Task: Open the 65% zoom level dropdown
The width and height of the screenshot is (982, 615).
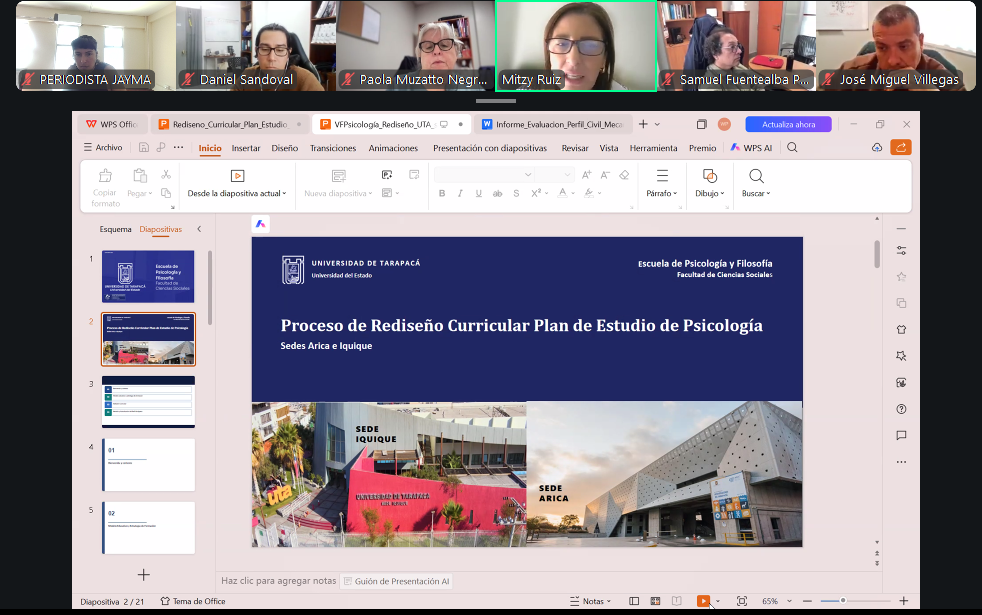Action: pyautogui.click(x=777, y=601)
